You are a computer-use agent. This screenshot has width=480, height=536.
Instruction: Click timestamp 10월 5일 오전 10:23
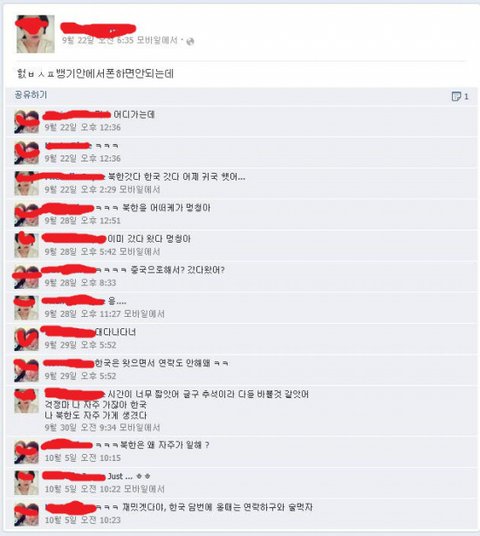tap(83, 520)
